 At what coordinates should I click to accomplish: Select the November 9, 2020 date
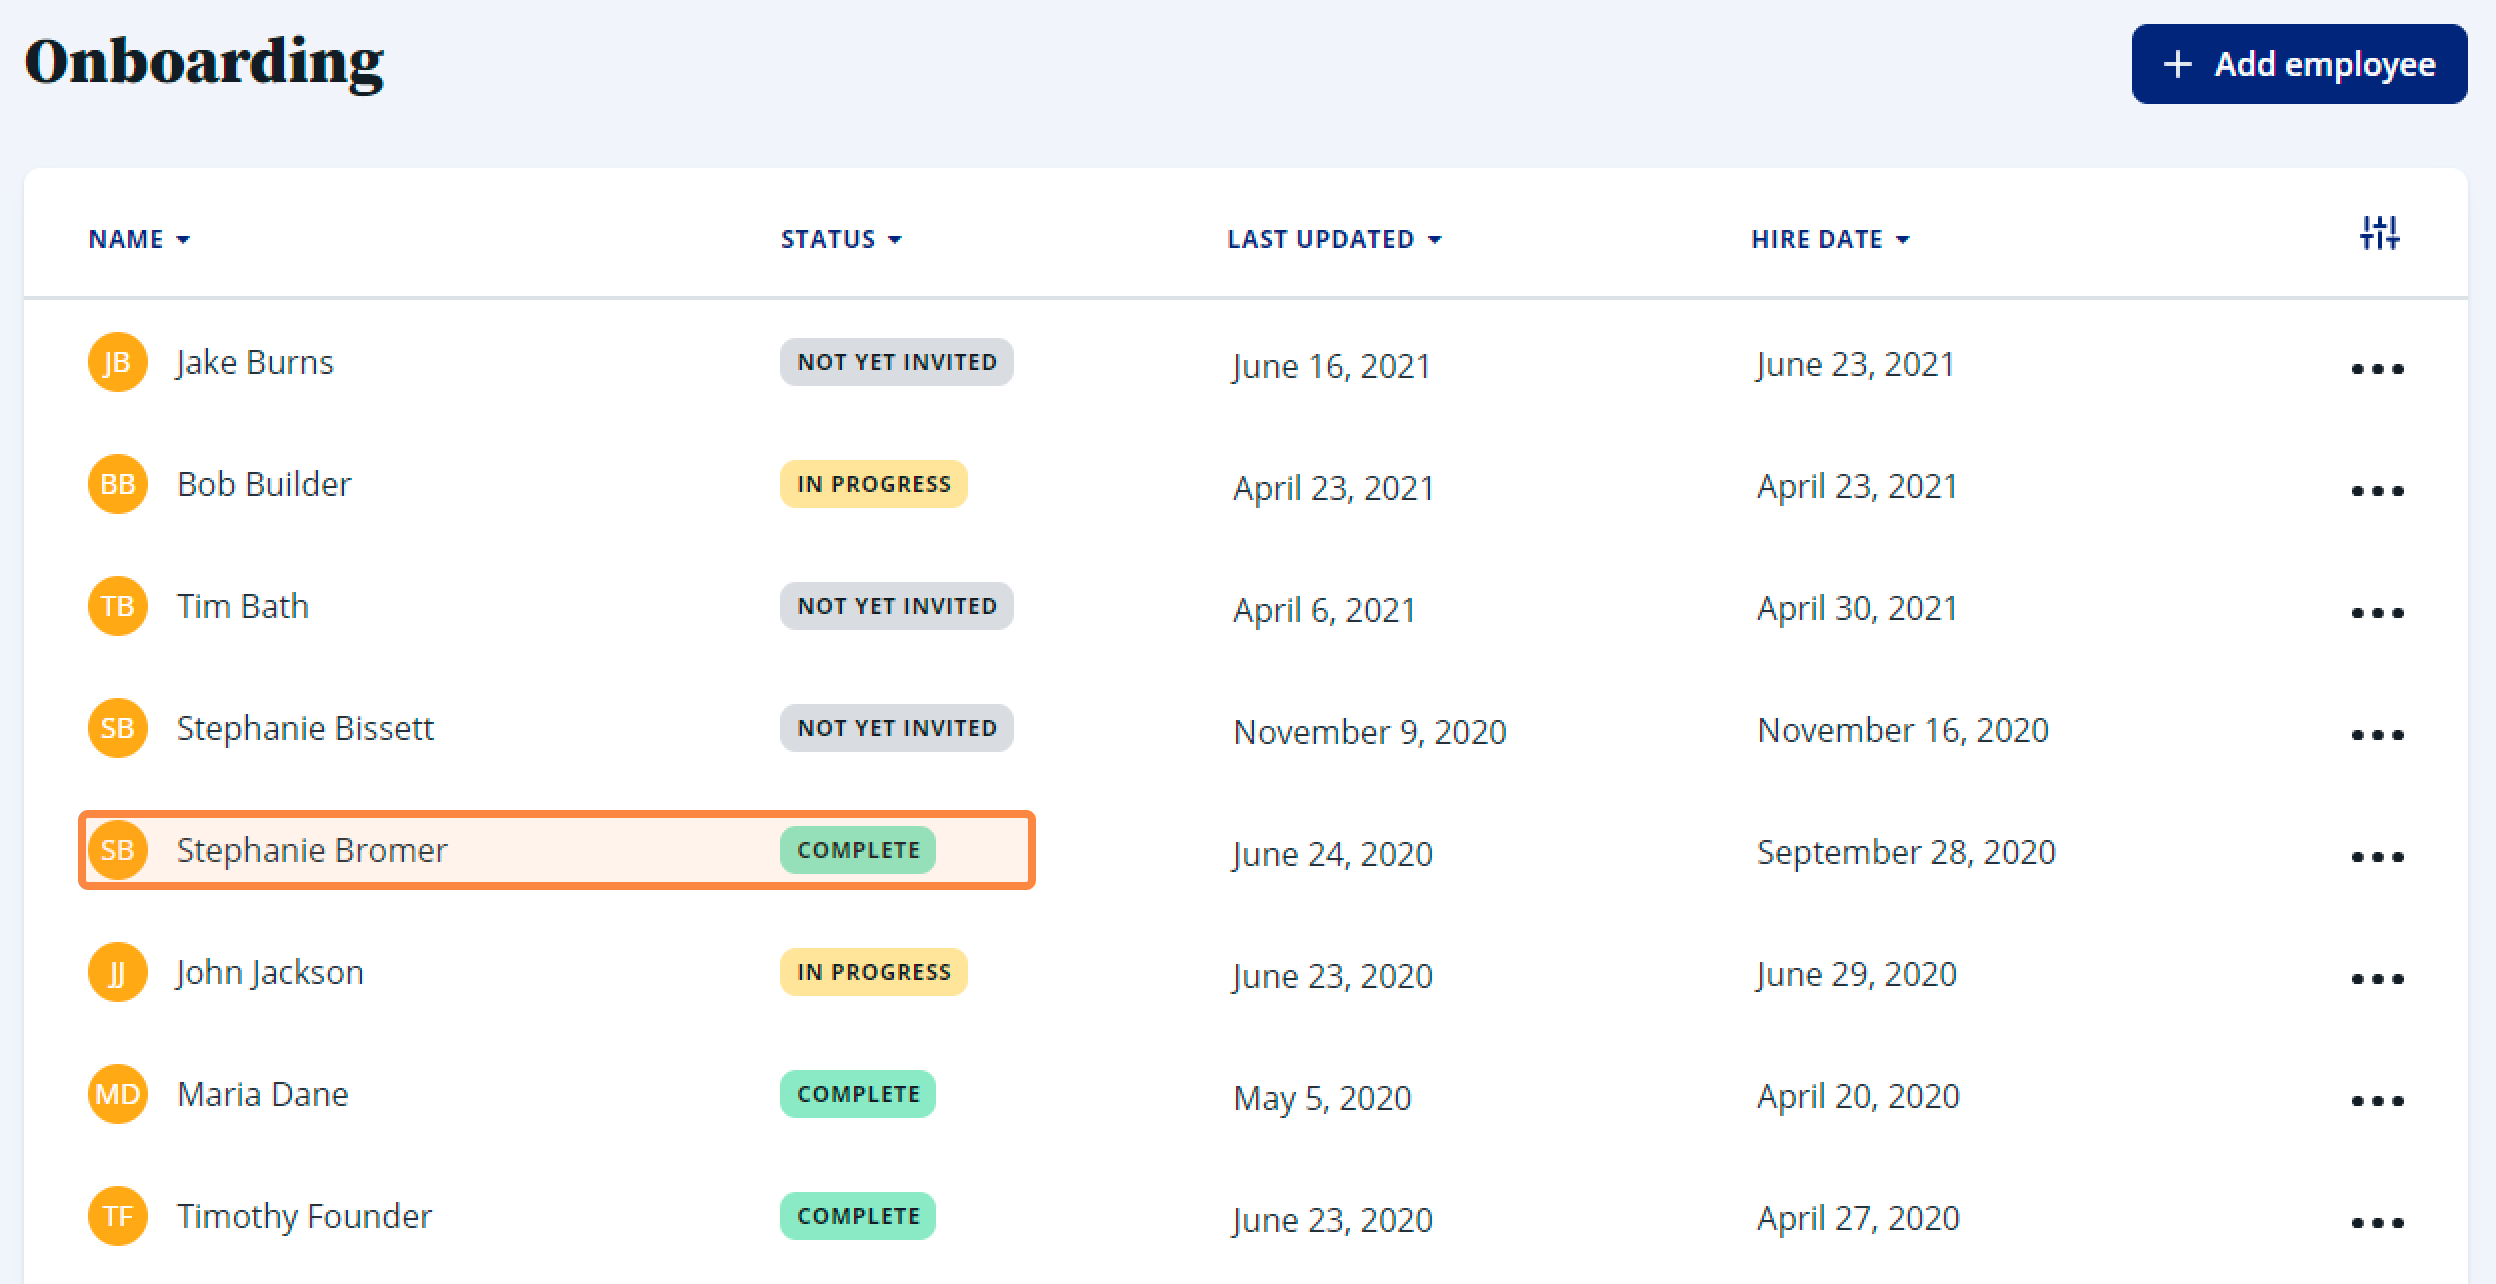[1370, 732]
